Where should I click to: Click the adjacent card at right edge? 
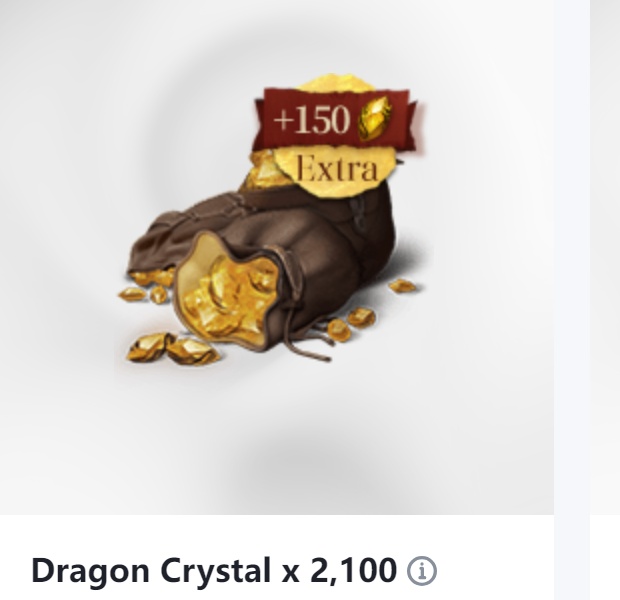pos(605,300)
